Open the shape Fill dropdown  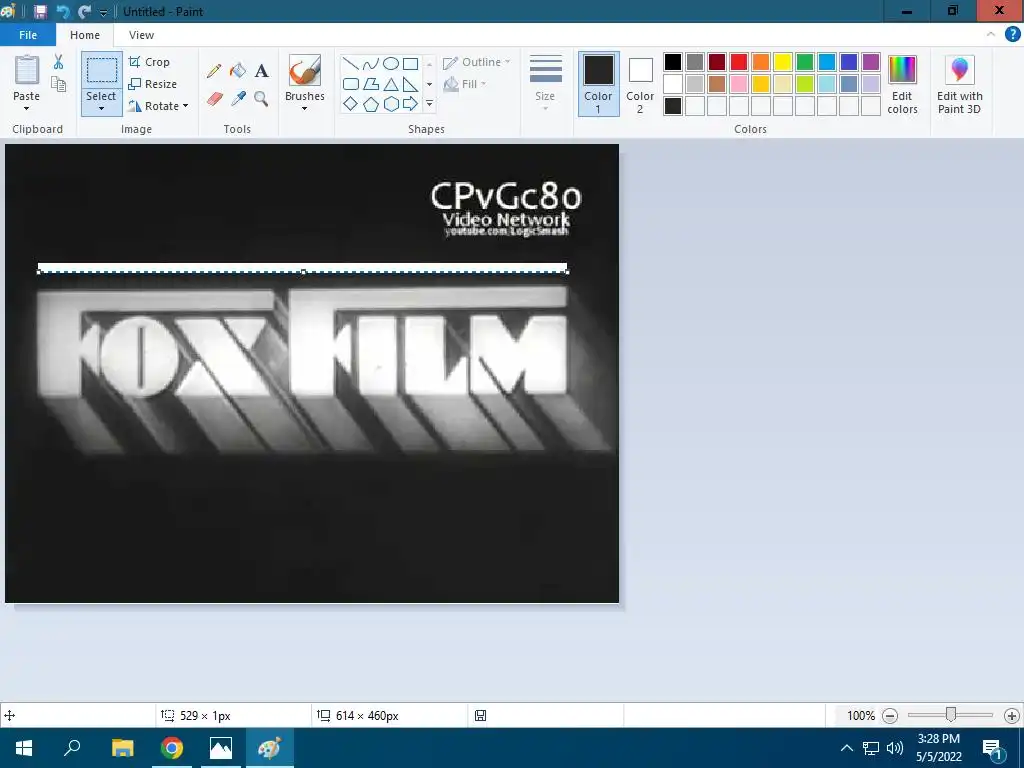tap(464, 84)
